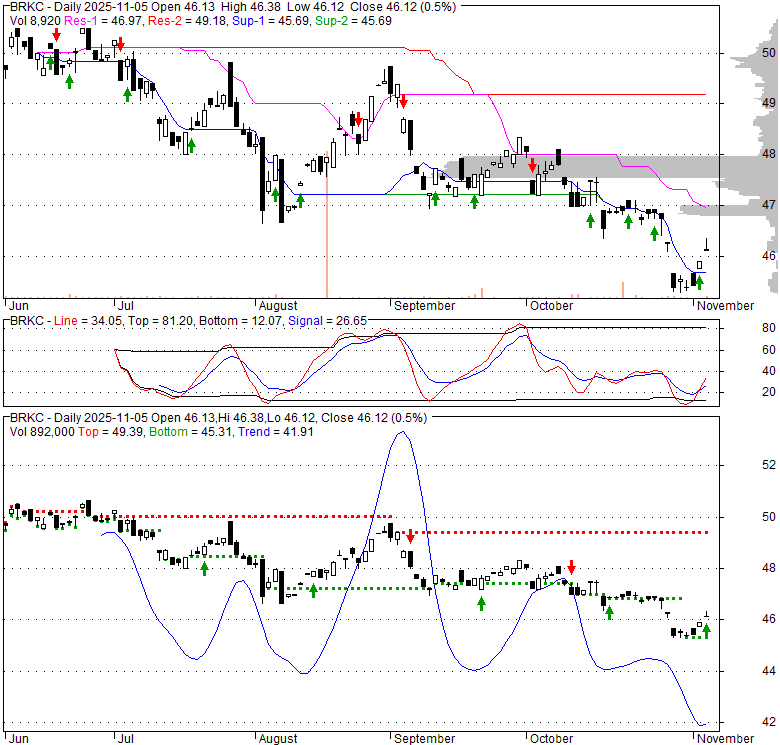
Task: Select red down arrow in early September, top chart
Action: (402, 100)
